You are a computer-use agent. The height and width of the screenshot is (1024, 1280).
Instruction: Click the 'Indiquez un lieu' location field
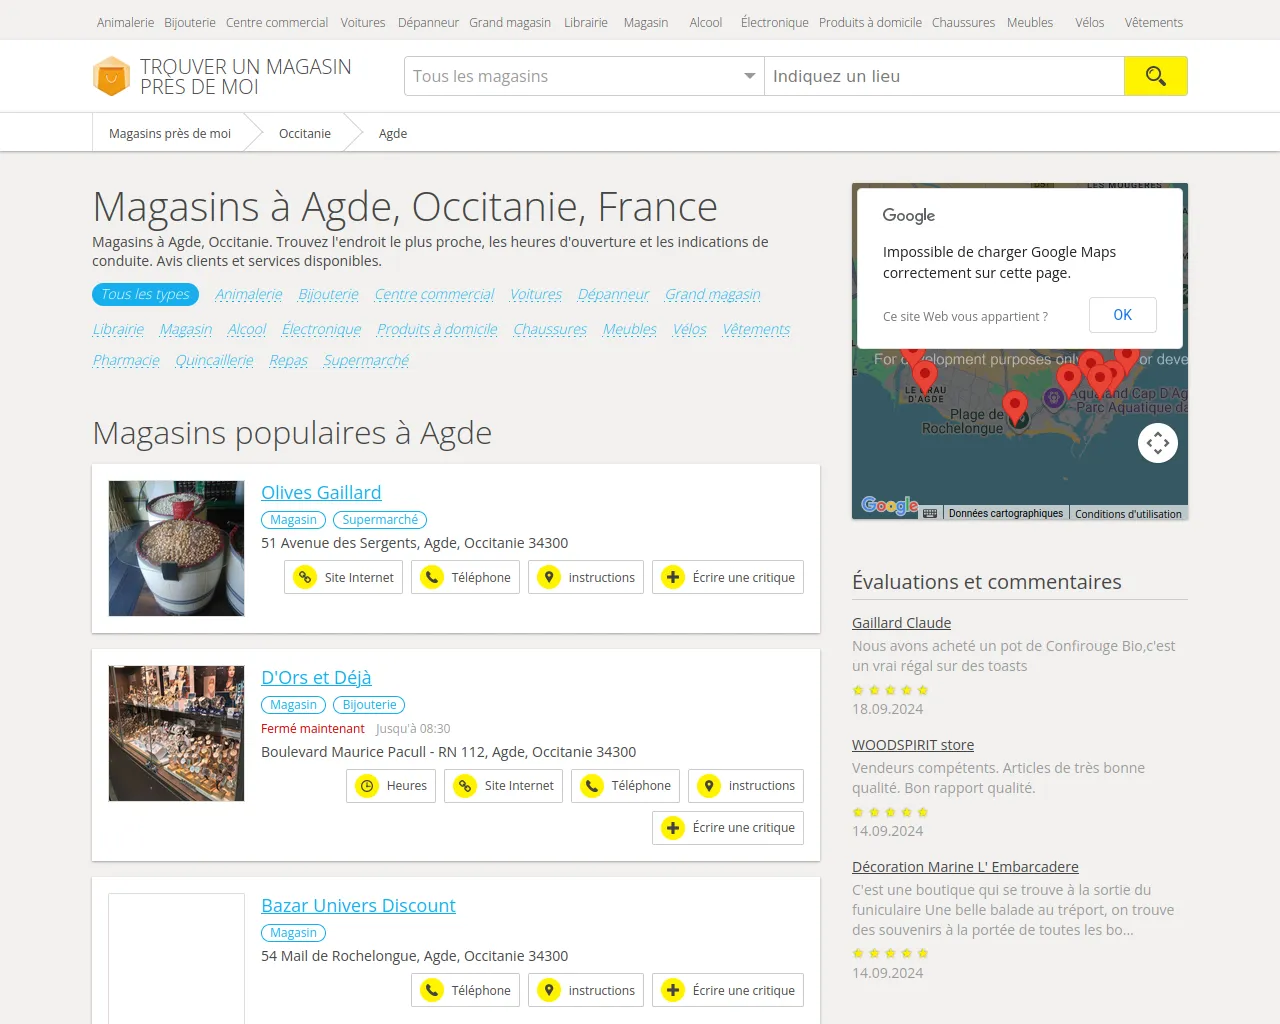coord(943,76)
